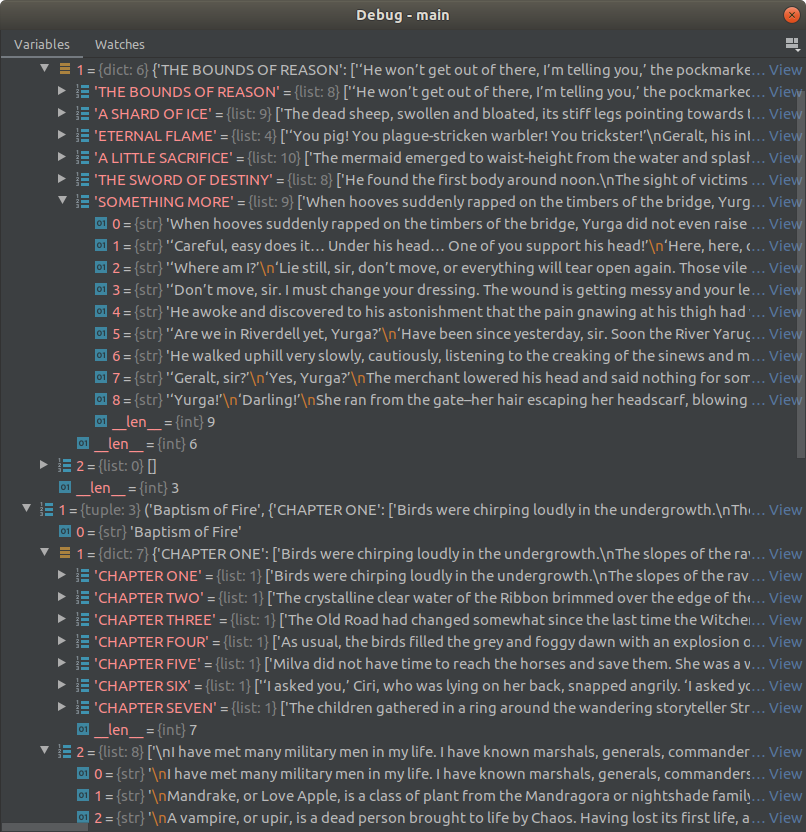
Task: Open View for the 'CHAPTER SIX' row
Action: click(785, 686)
